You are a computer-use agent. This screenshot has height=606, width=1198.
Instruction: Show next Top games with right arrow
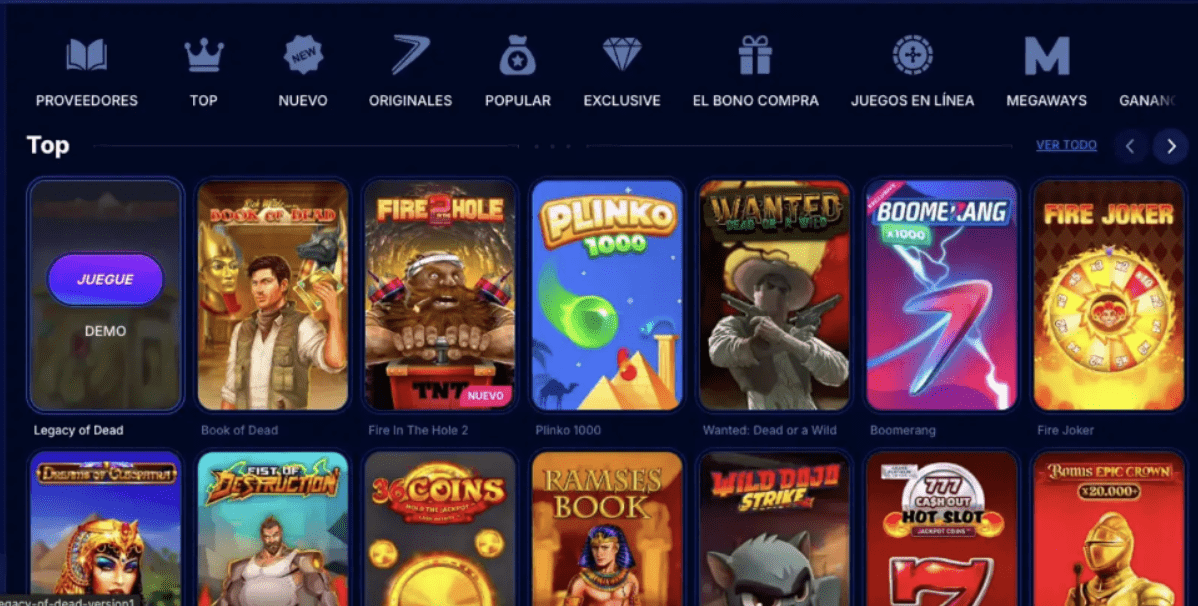click(x=1170, y=146)
